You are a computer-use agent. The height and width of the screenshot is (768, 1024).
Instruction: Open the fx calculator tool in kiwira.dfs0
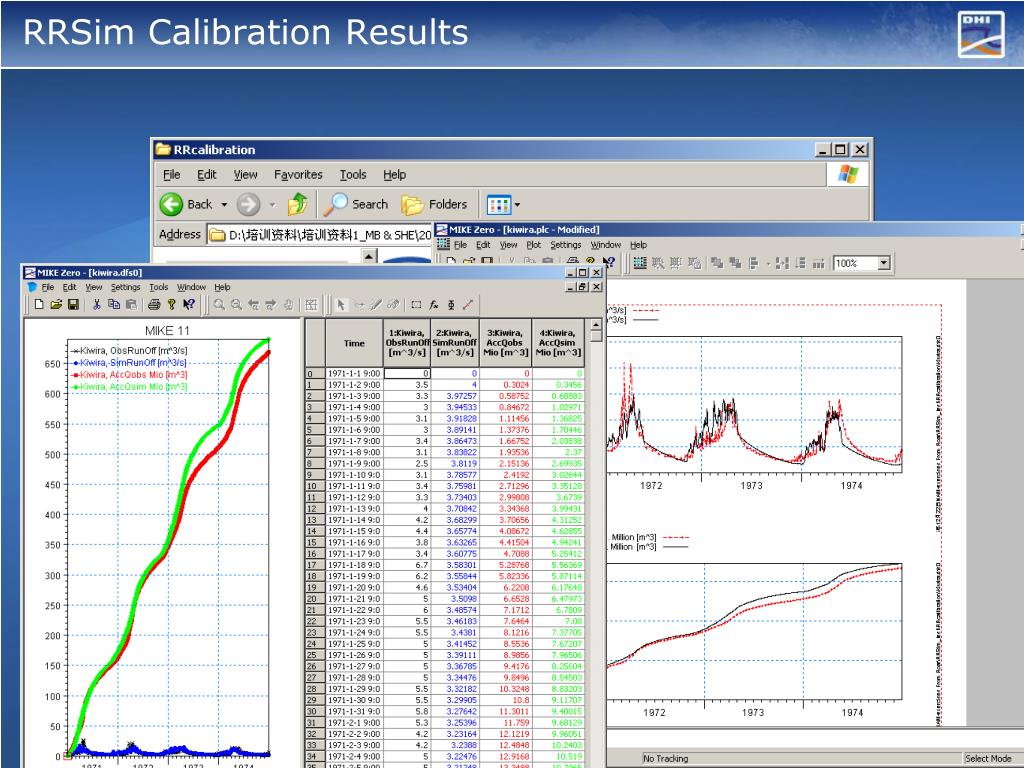coord(434,304)
